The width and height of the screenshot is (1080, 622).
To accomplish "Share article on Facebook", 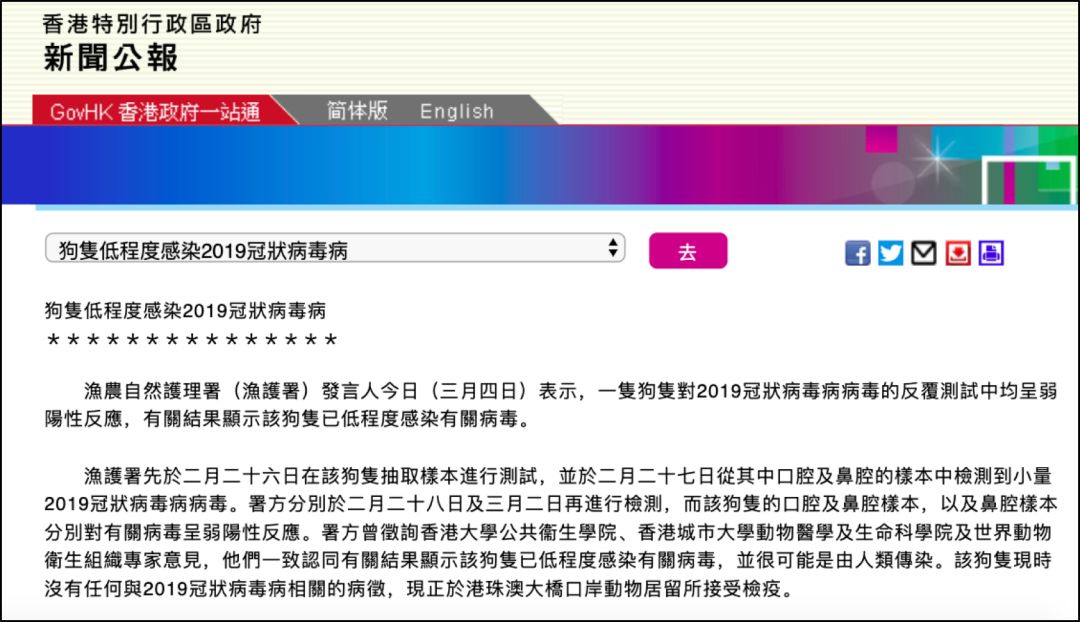I will point(857,253).
